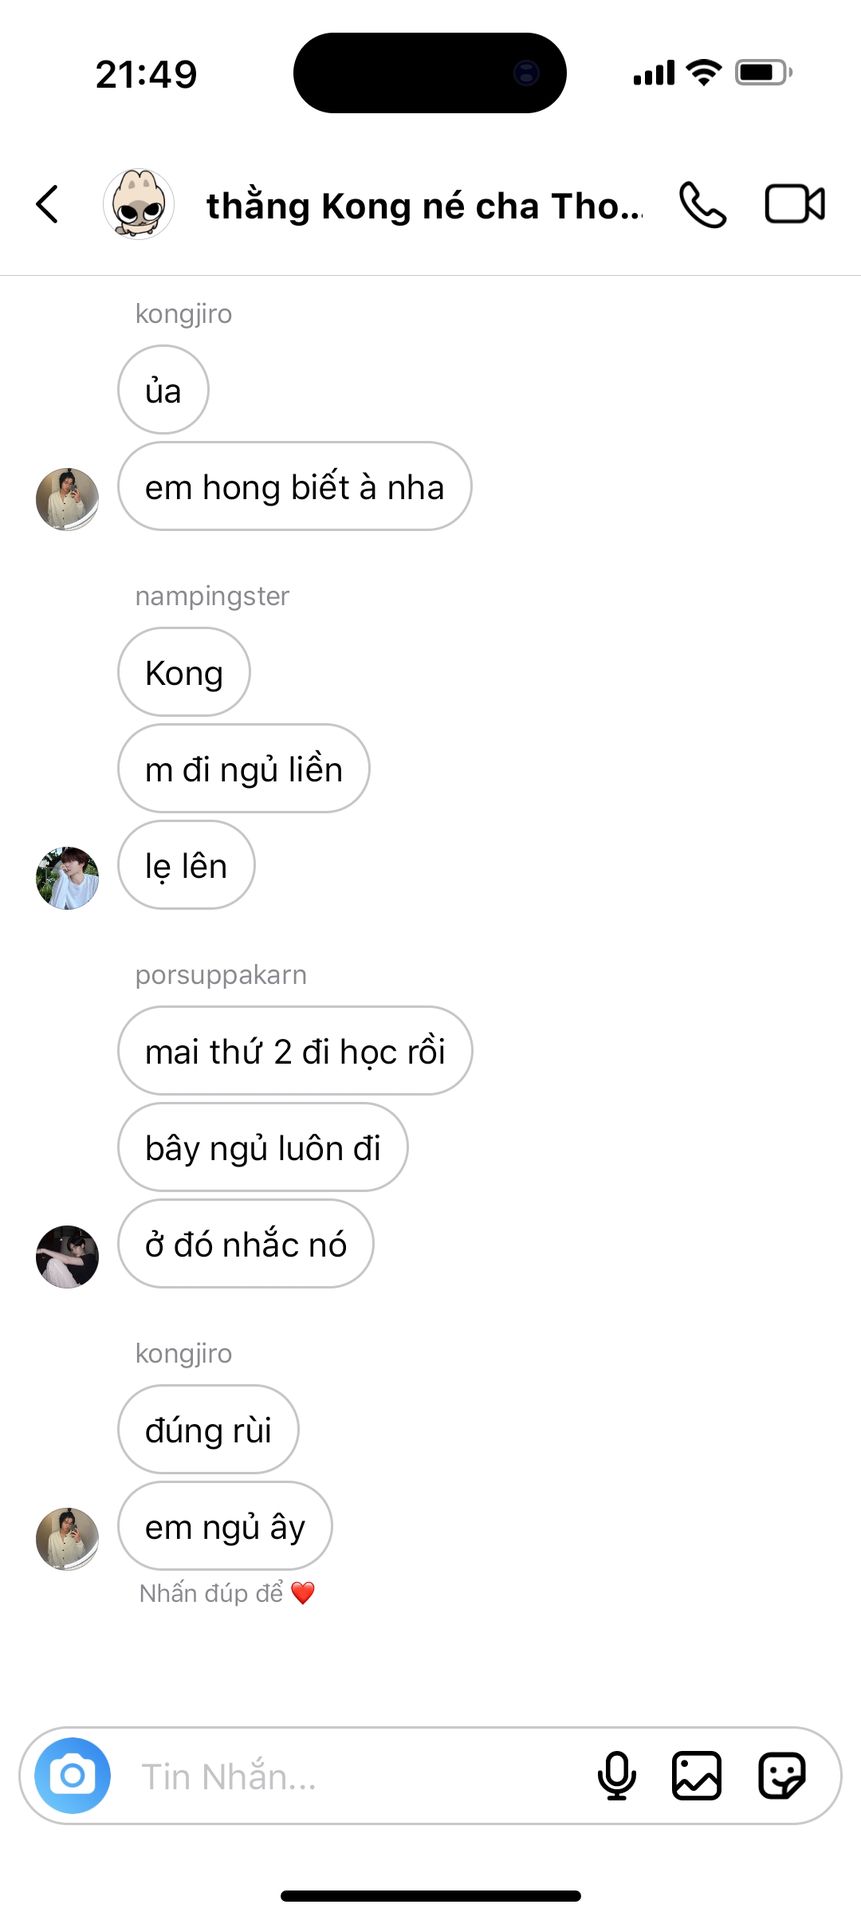The height and width of the screenshot is (1920, 861).
Task: Tap kongjiro's avatar beside "em ngủ ây"
Action: pyautogui.click(x=67, y=1539)
